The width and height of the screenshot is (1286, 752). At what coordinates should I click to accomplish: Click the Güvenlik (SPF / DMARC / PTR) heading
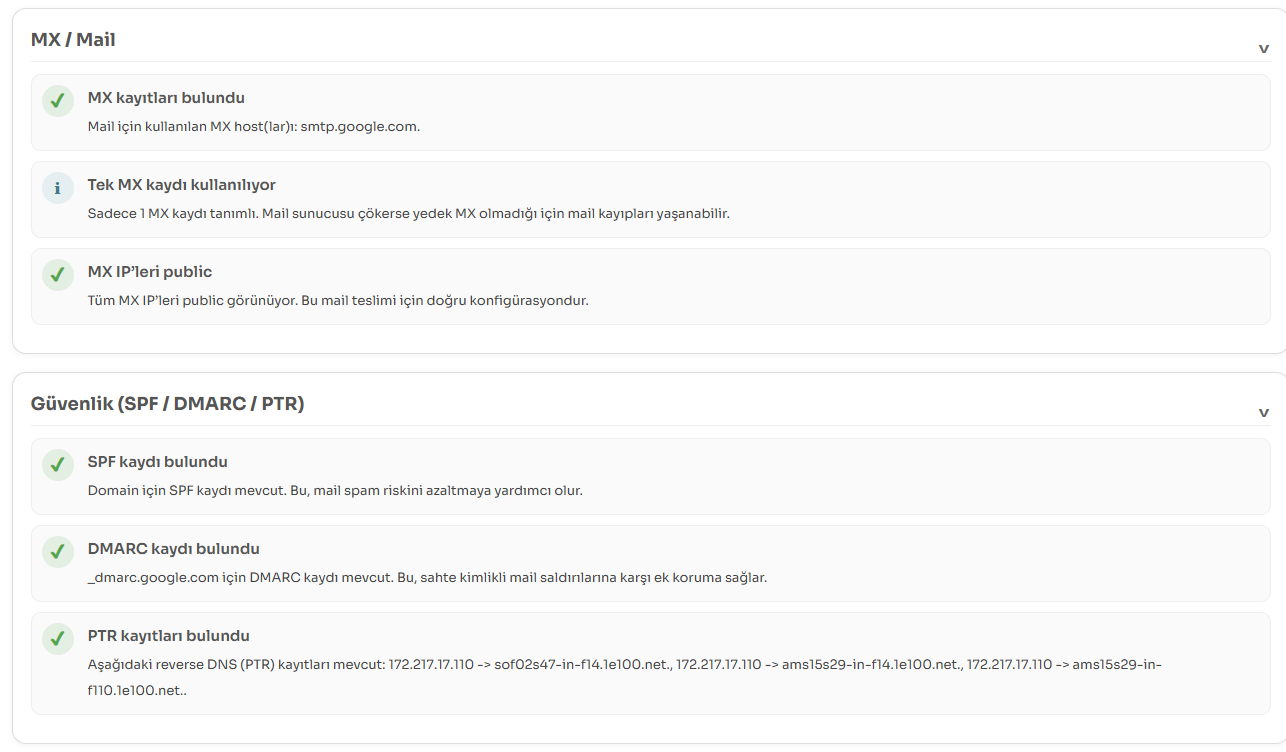pyautogui.click(x=168, y=404)
